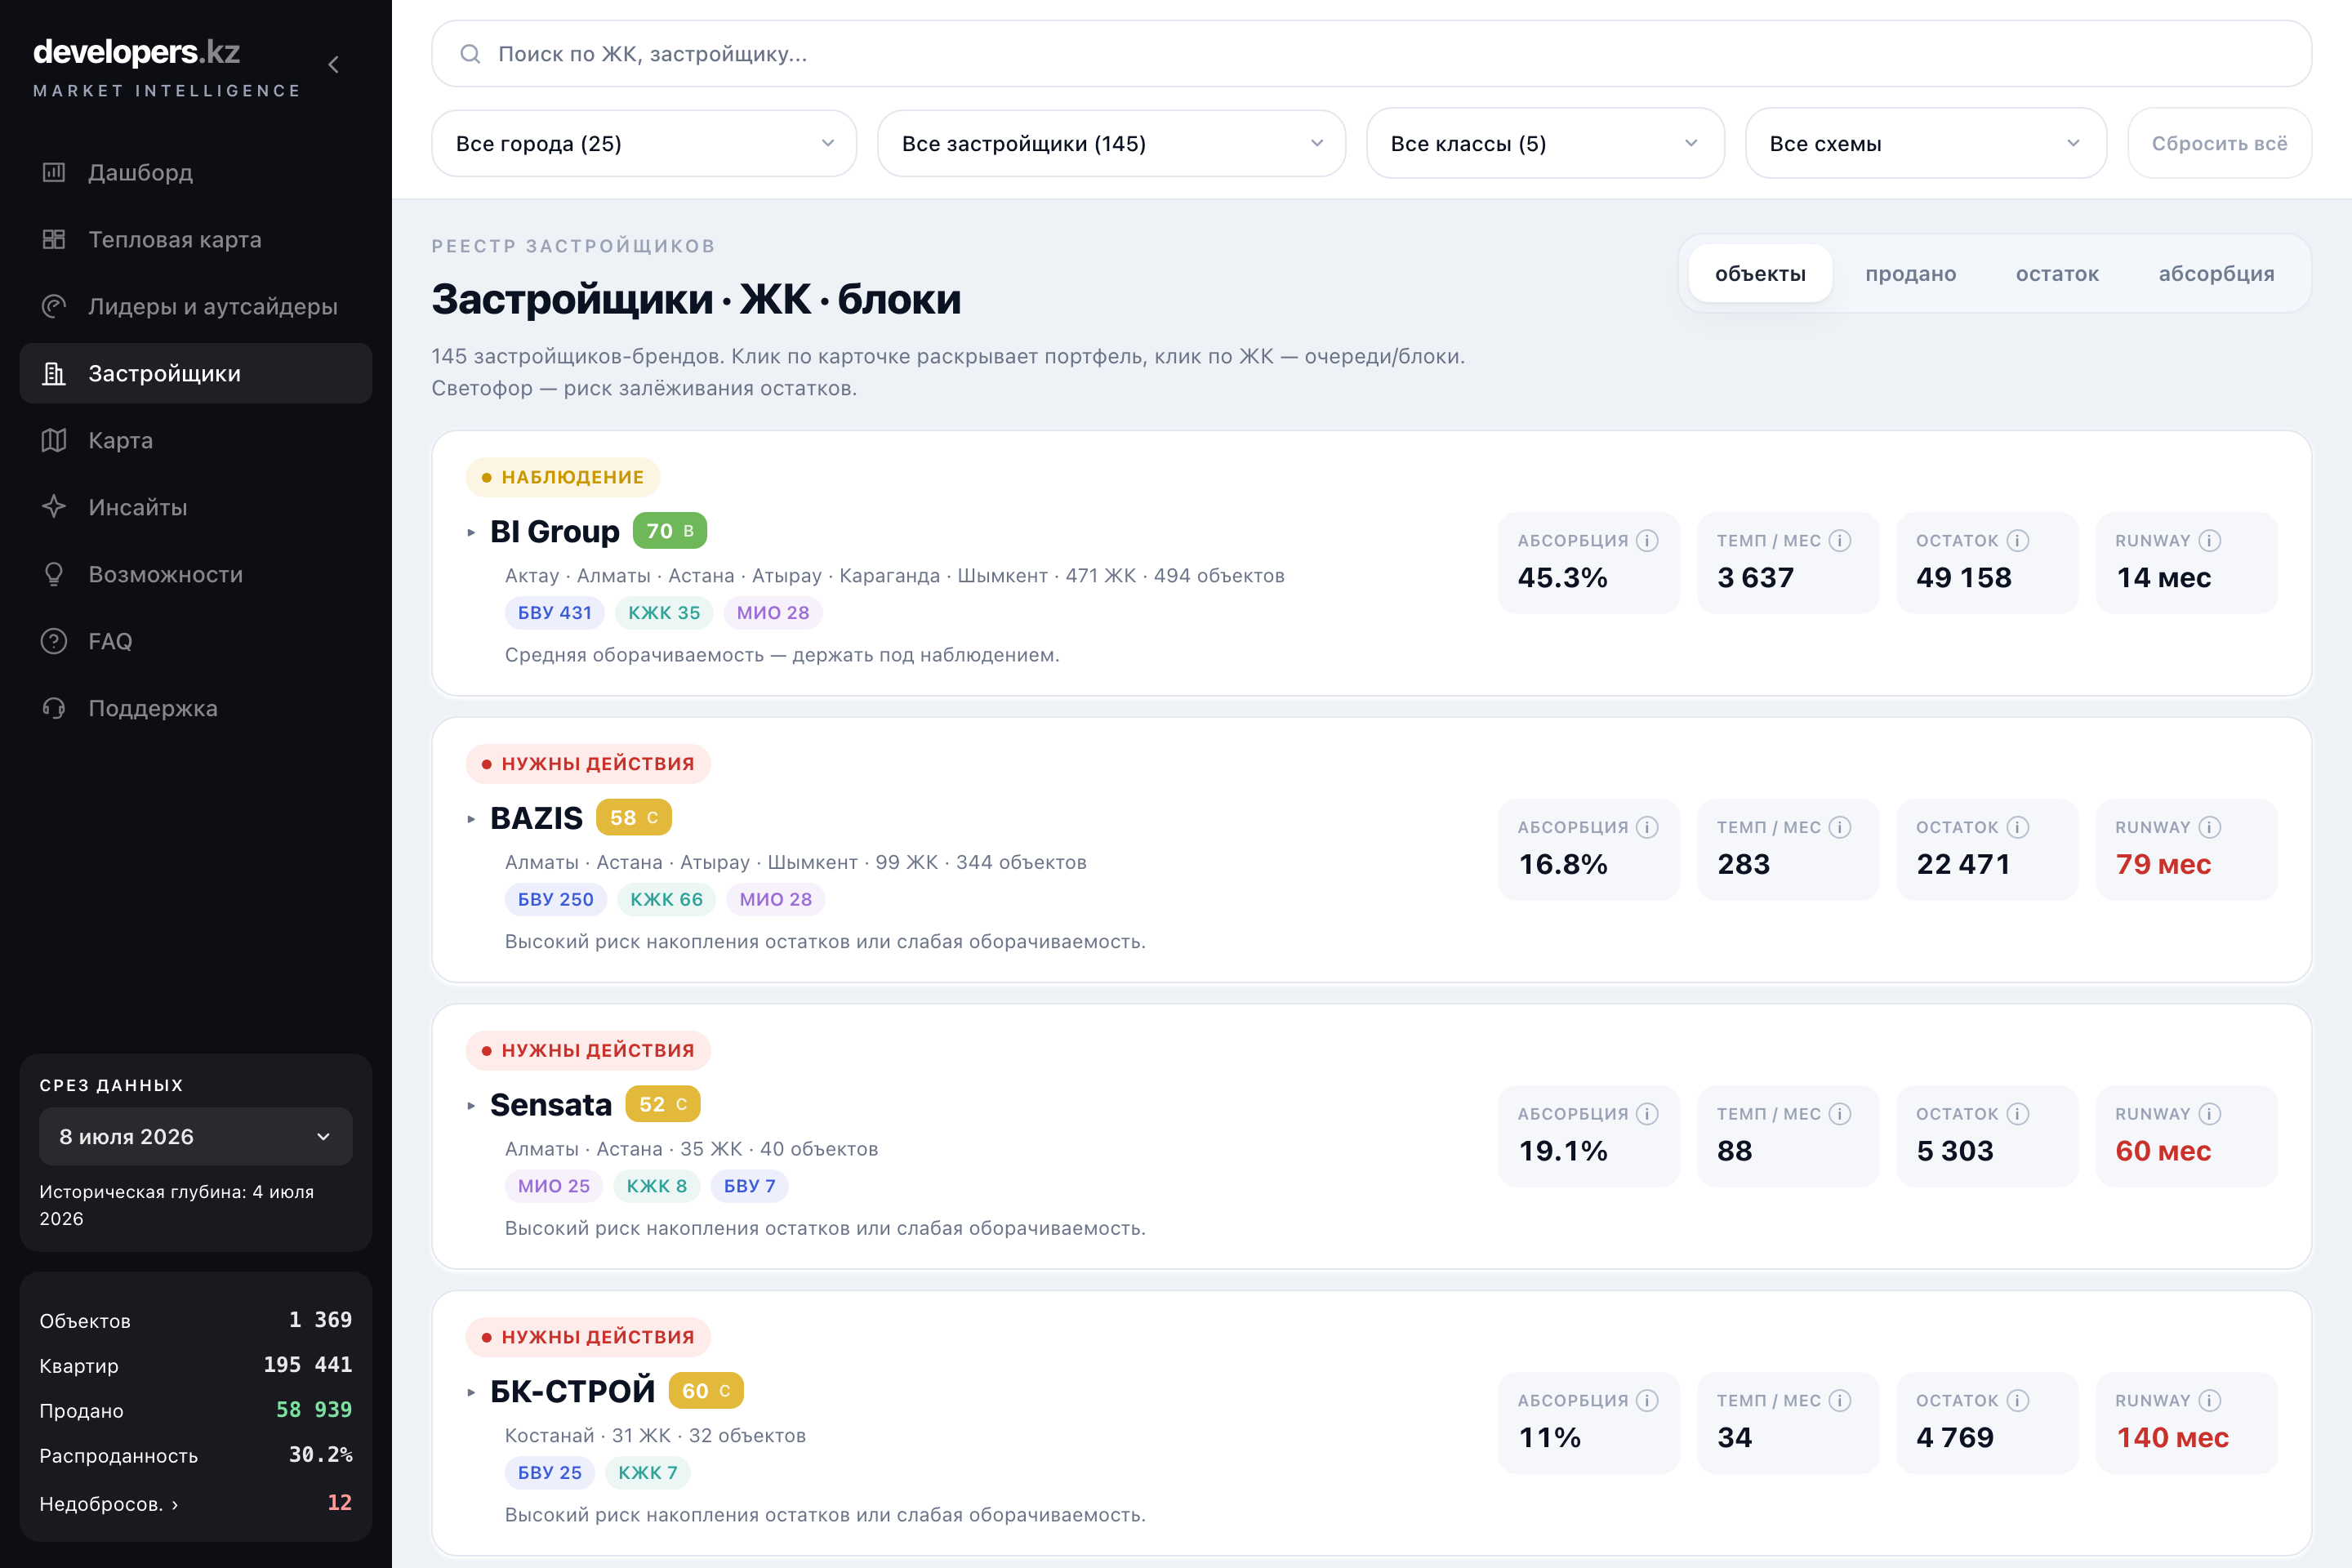This screenshot has width=2352, height=1568.
Task: Click the BAZIS 58 C score badge
Action: point(634,818)
